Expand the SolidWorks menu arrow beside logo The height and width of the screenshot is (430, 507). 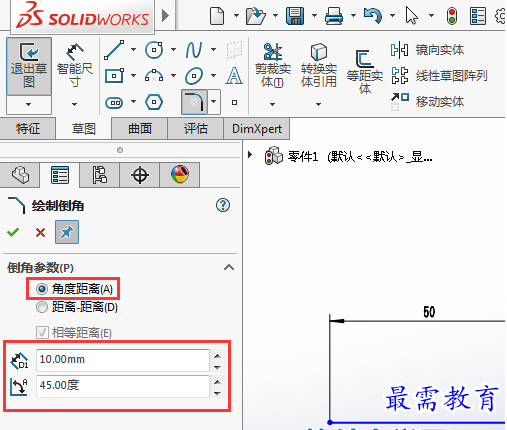pos(165,15)
